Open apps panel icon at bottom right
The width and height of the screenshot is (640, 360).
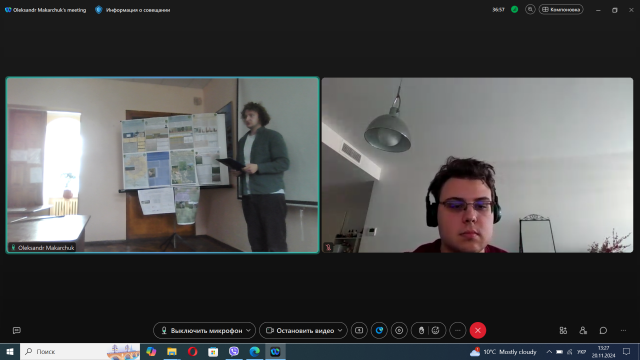[563, 331]
